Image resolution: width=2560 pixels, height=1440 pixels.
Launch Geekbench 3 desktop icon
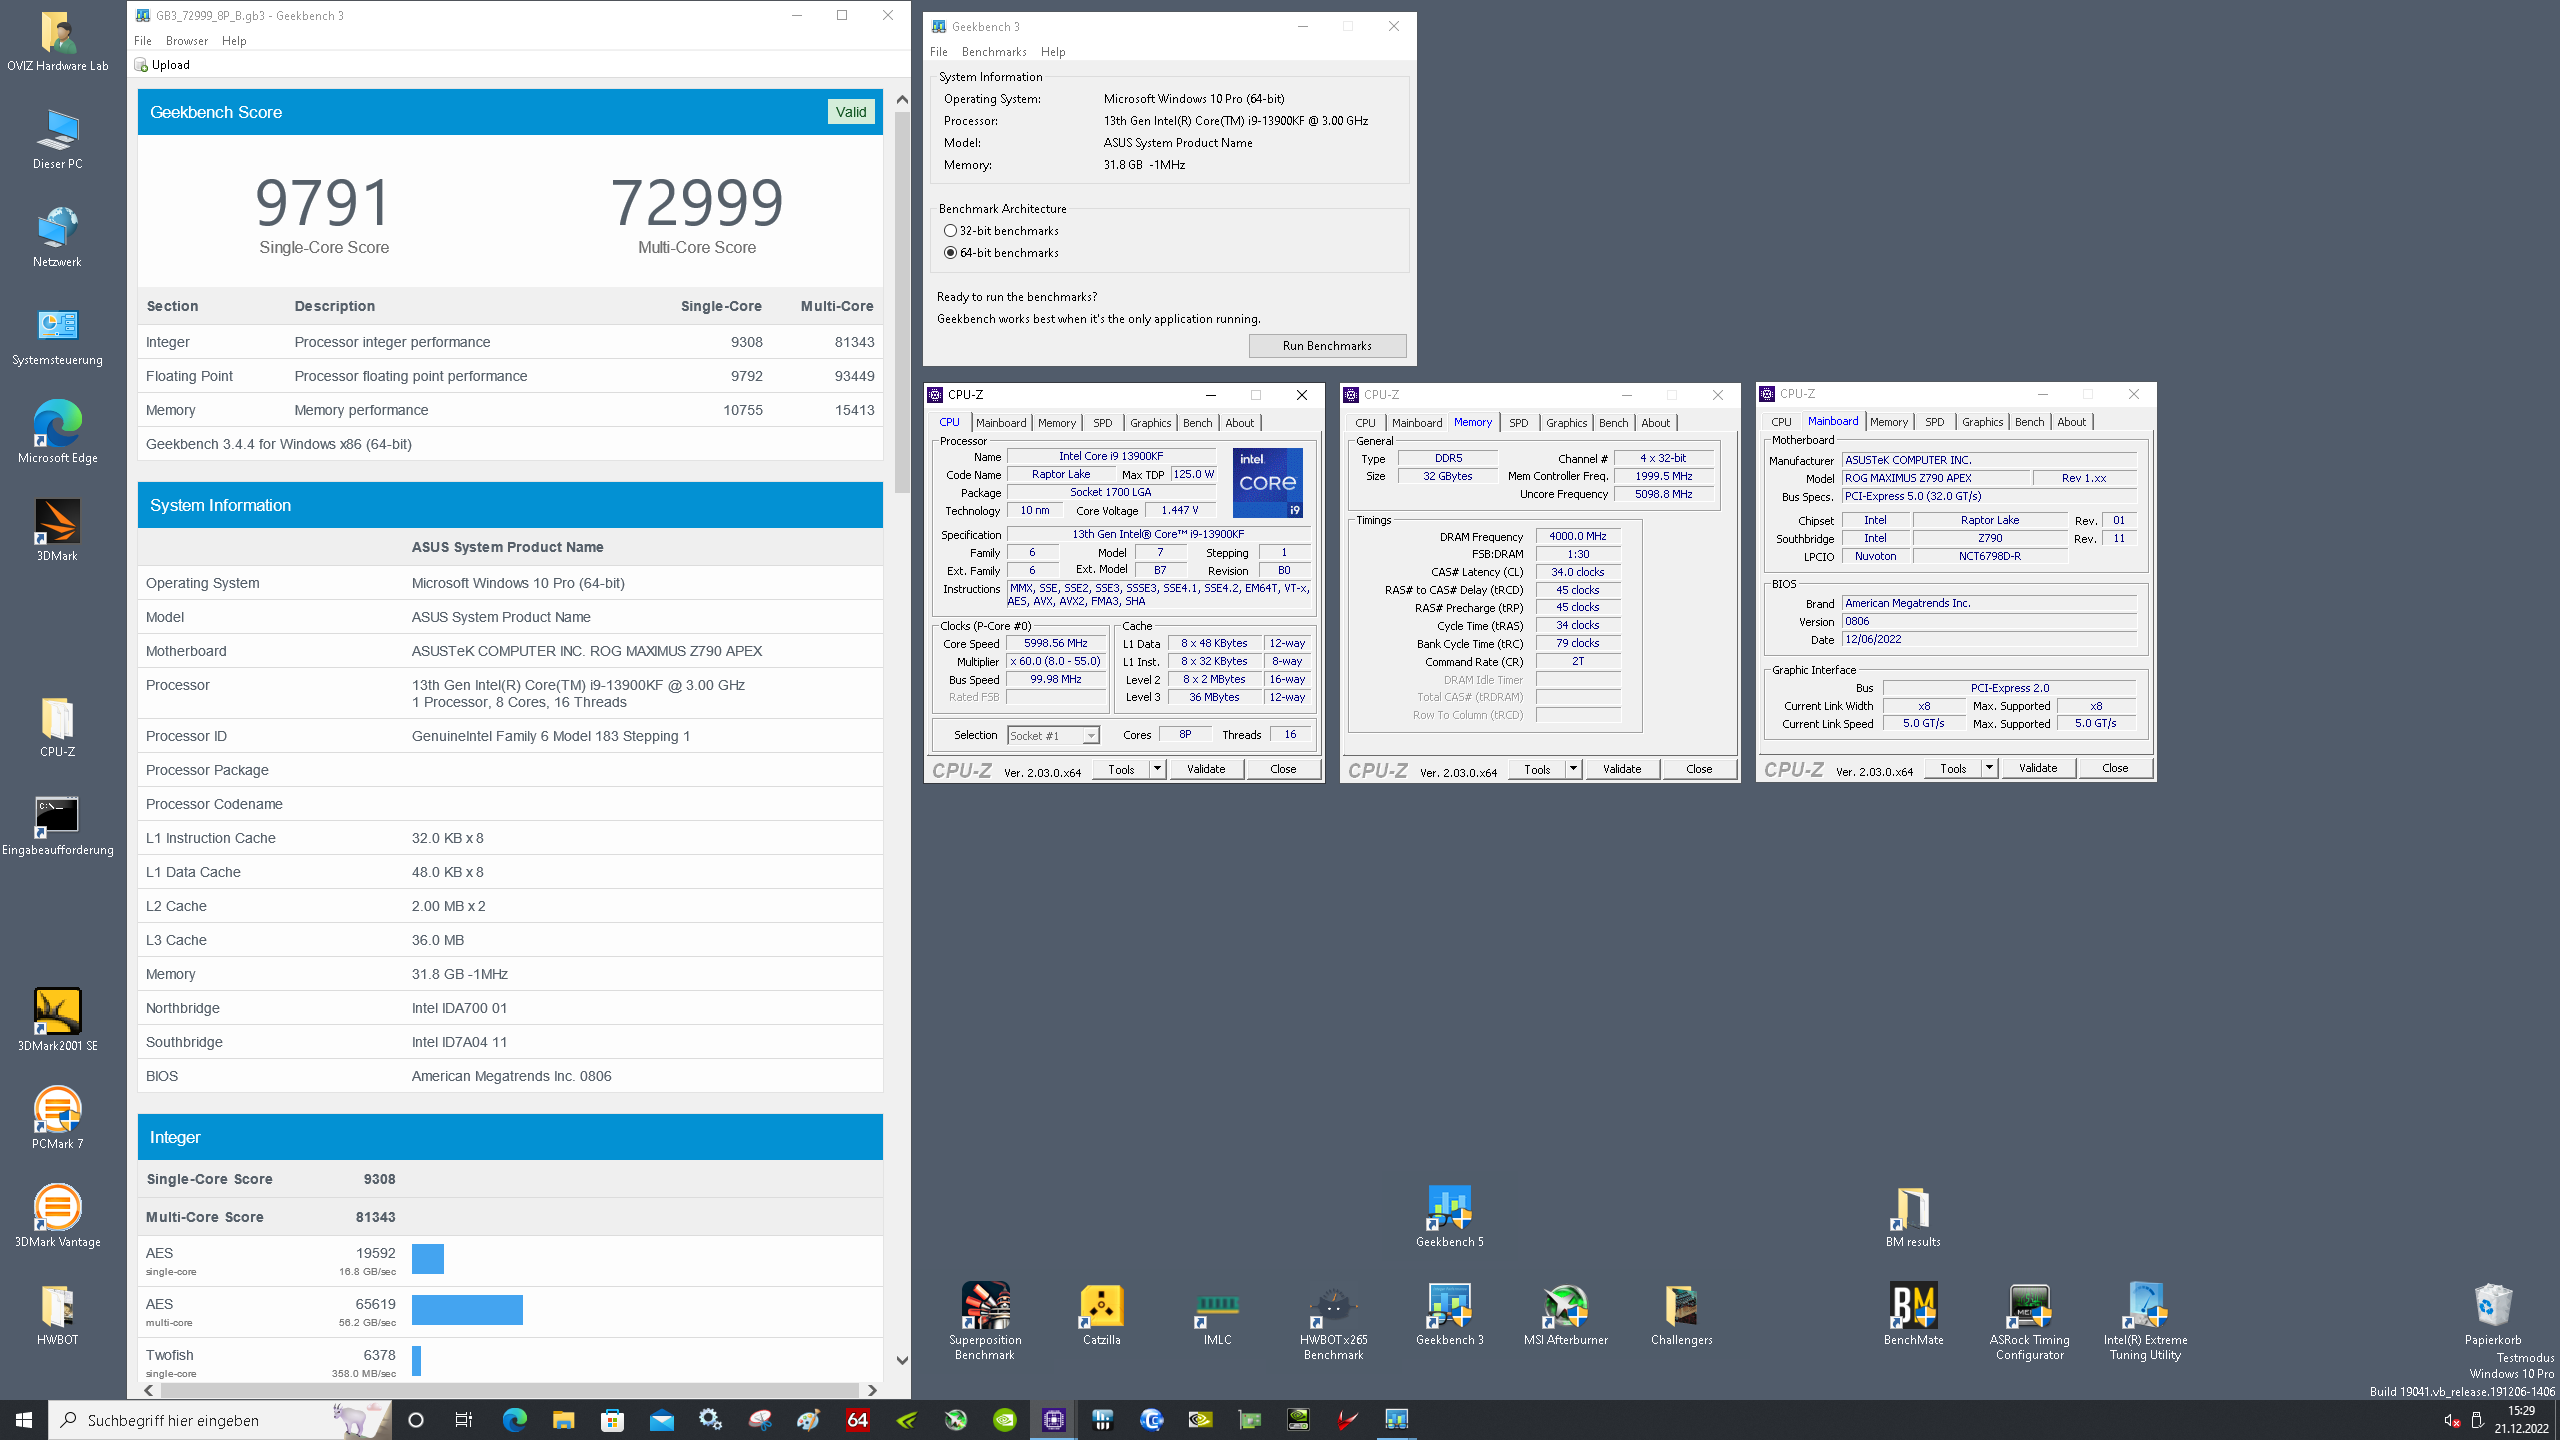click(1449, 1316)
